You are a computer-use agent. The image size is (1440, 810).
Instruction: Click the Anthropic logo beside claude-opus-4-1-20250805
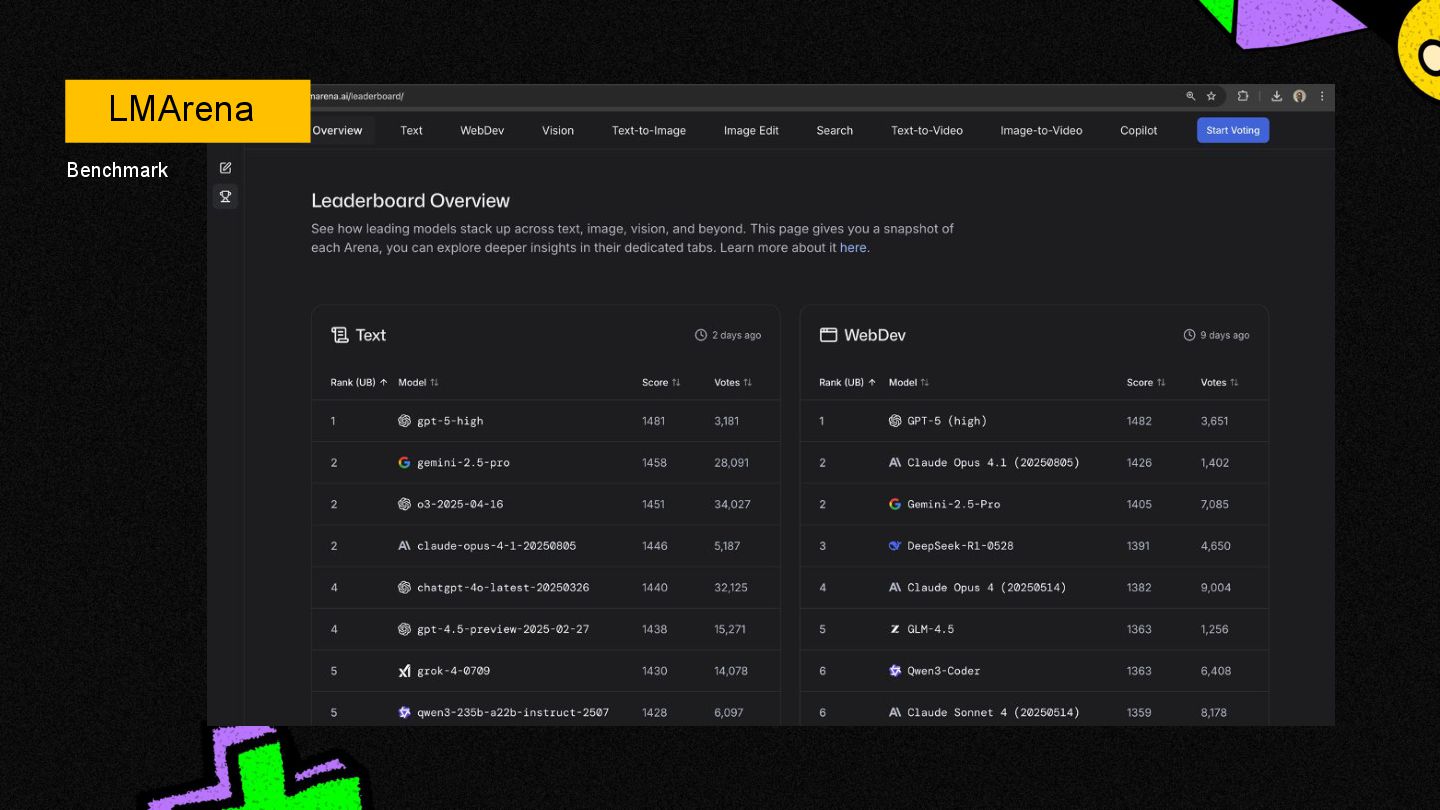(404, 546)
